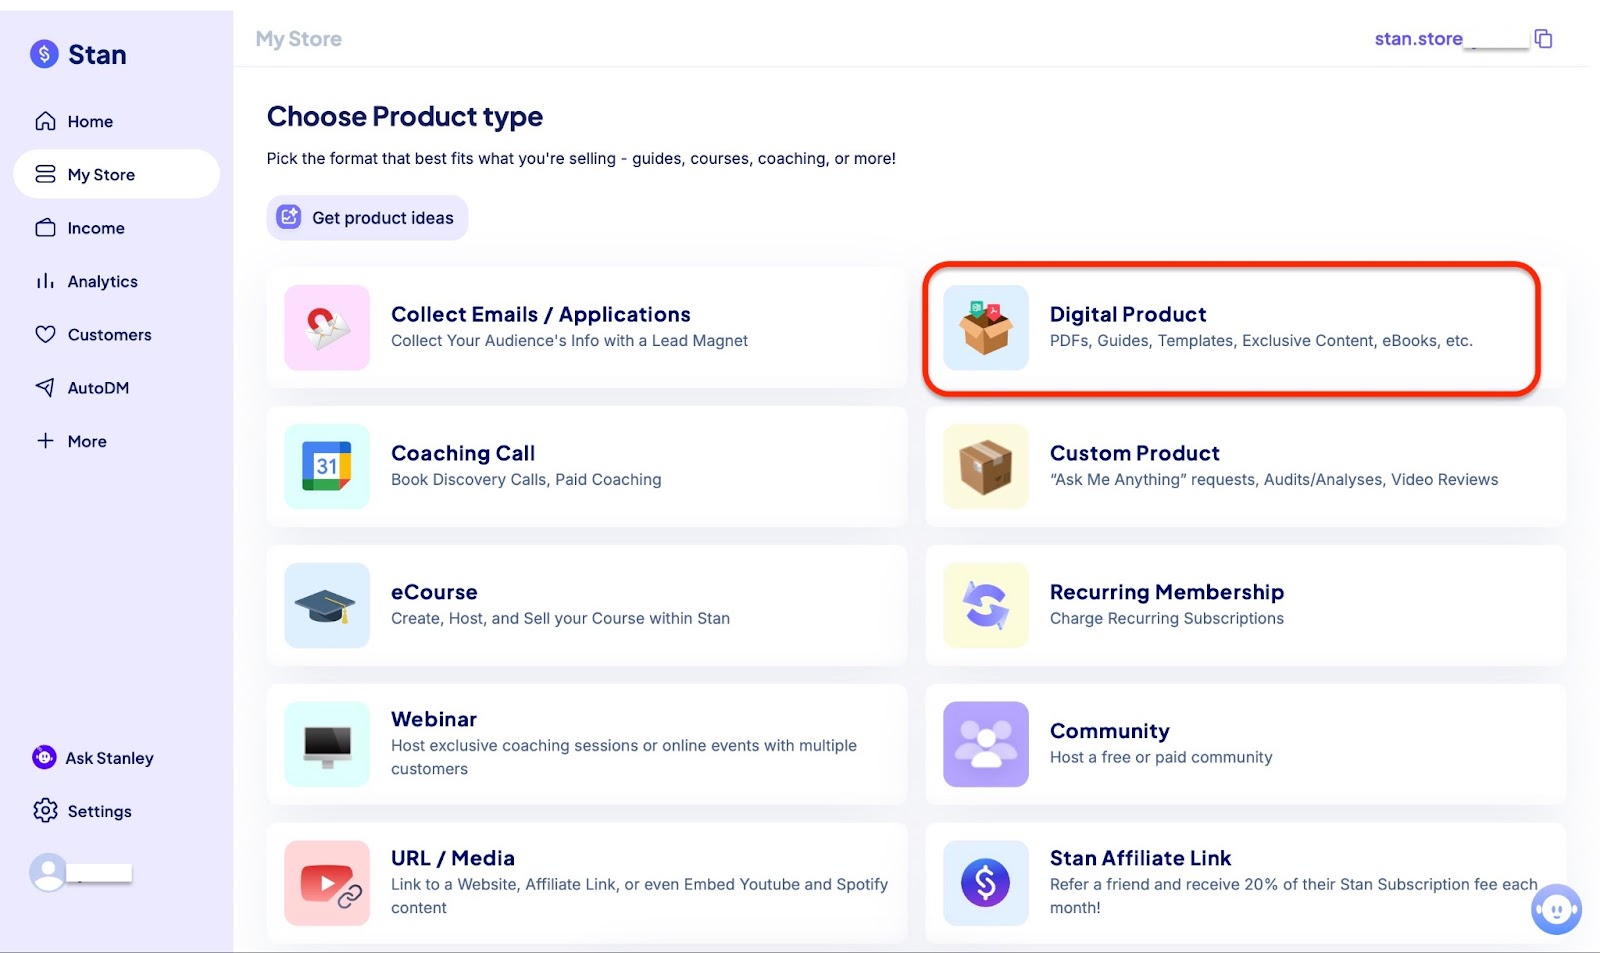Click the Analytics bar chart icon
Viewport: 1600px width, 953px height.
45,281
